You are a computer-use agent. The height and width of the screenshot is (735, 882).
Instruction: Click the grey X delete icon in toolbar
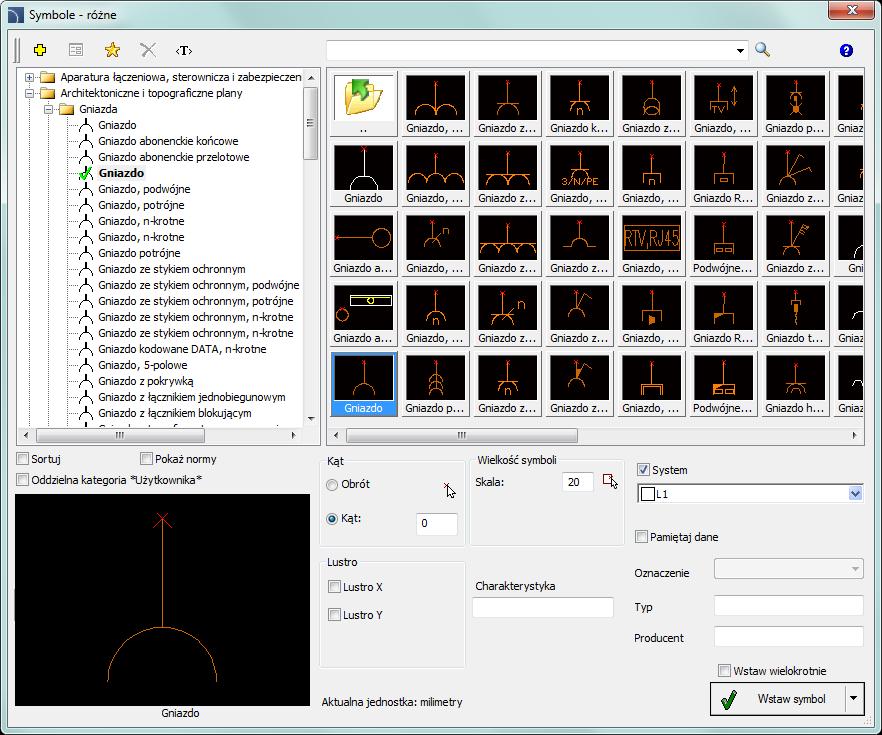pyautogui.click(x=148, y=51)
